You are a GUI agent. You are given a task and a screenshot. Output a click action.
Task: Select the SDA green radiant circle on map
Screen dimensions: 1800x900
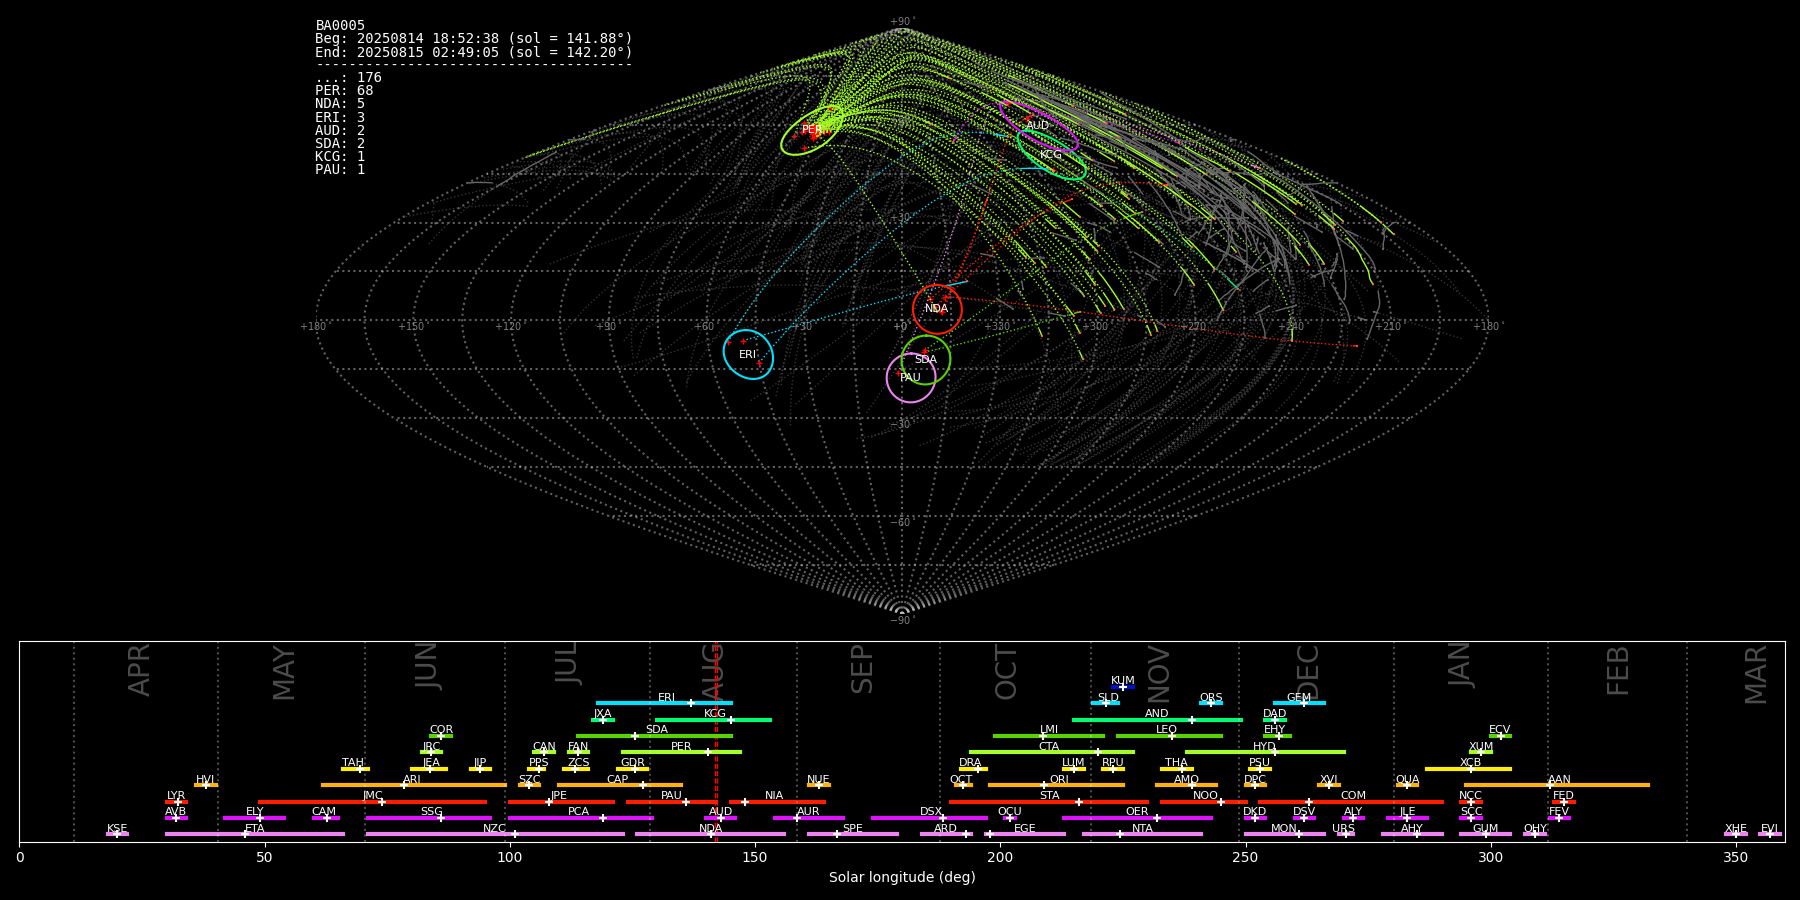click(925, 360)
